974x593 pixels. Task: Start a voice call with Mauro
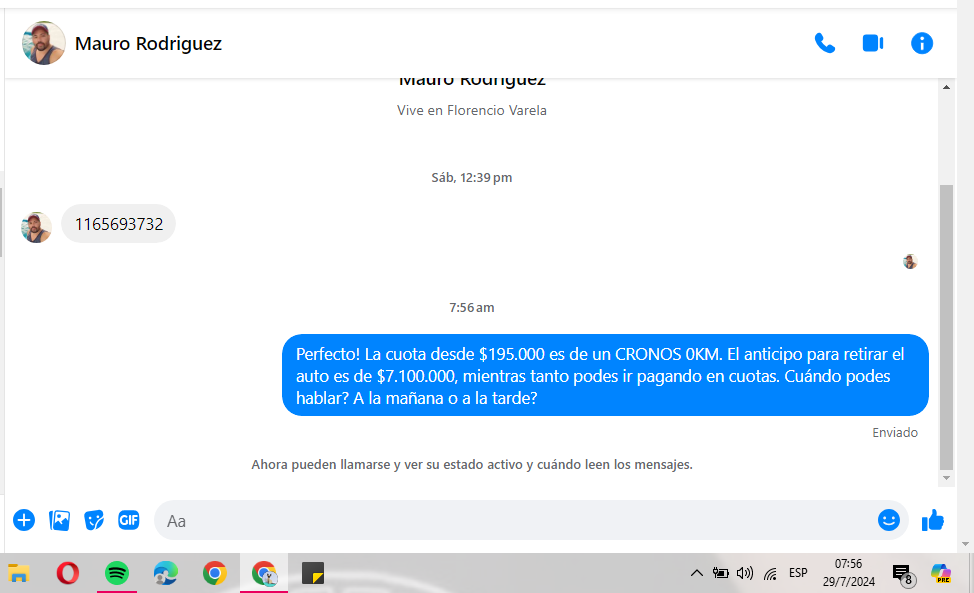click(x=824, y=43)
